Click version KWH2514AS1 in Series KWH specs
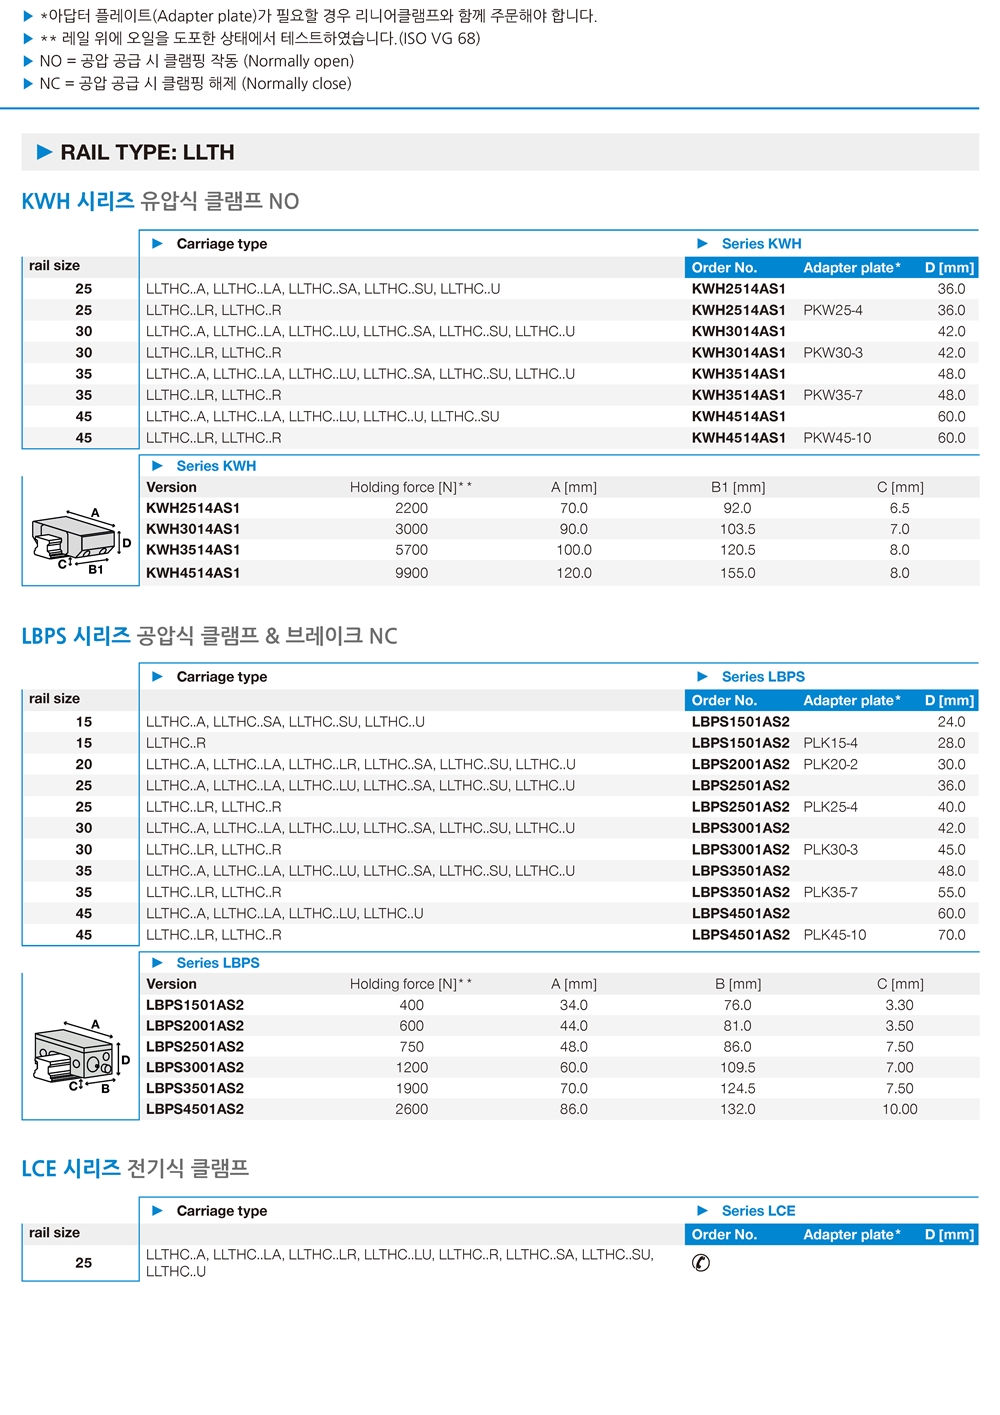 click(x=193, y=508)
